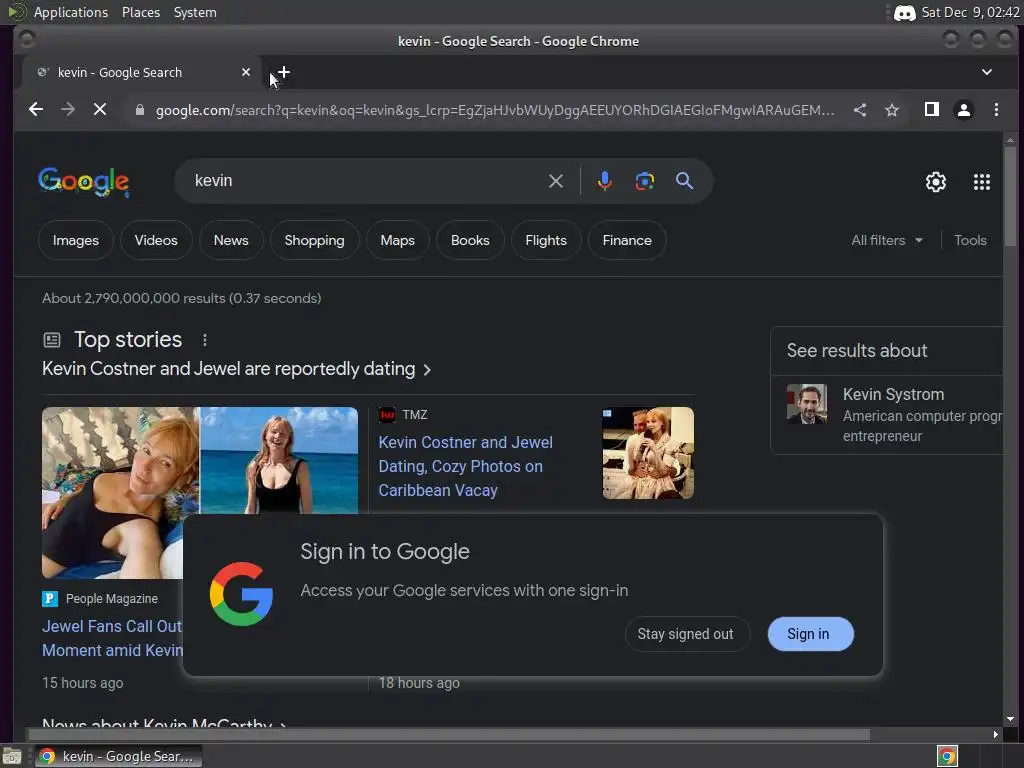Viewport: 1024px width, 768px height.
Task: Switch to Maps results
Action: pos(398,240)
